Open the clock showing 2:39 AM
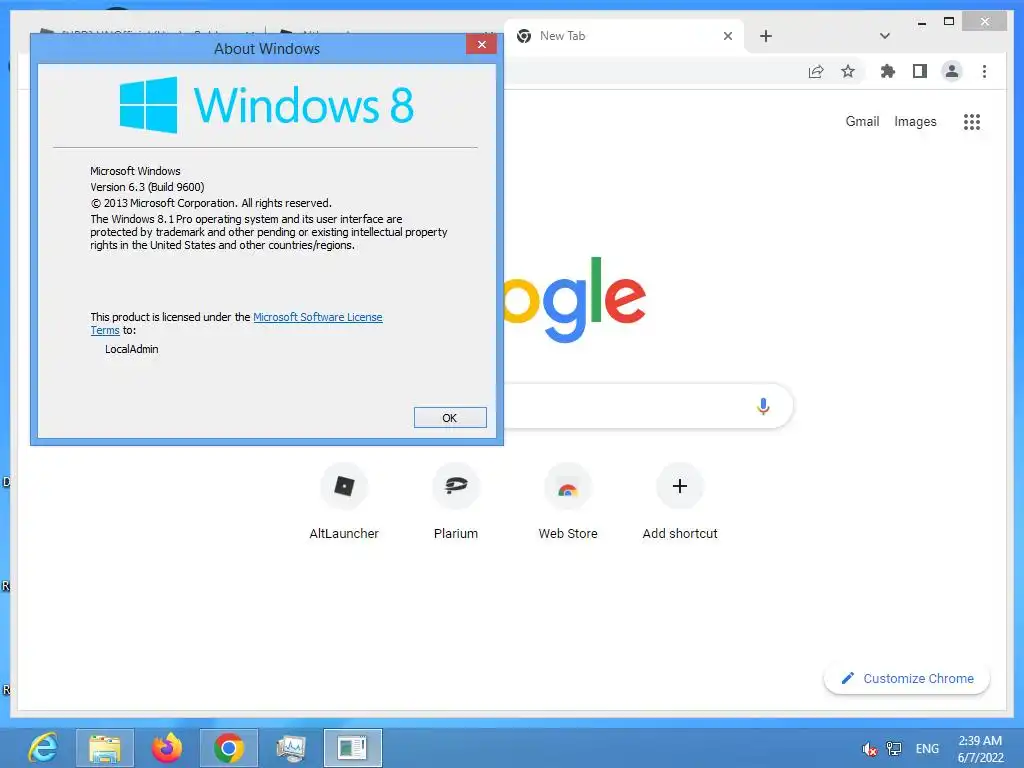1024x768 pixels. (980, 749)
